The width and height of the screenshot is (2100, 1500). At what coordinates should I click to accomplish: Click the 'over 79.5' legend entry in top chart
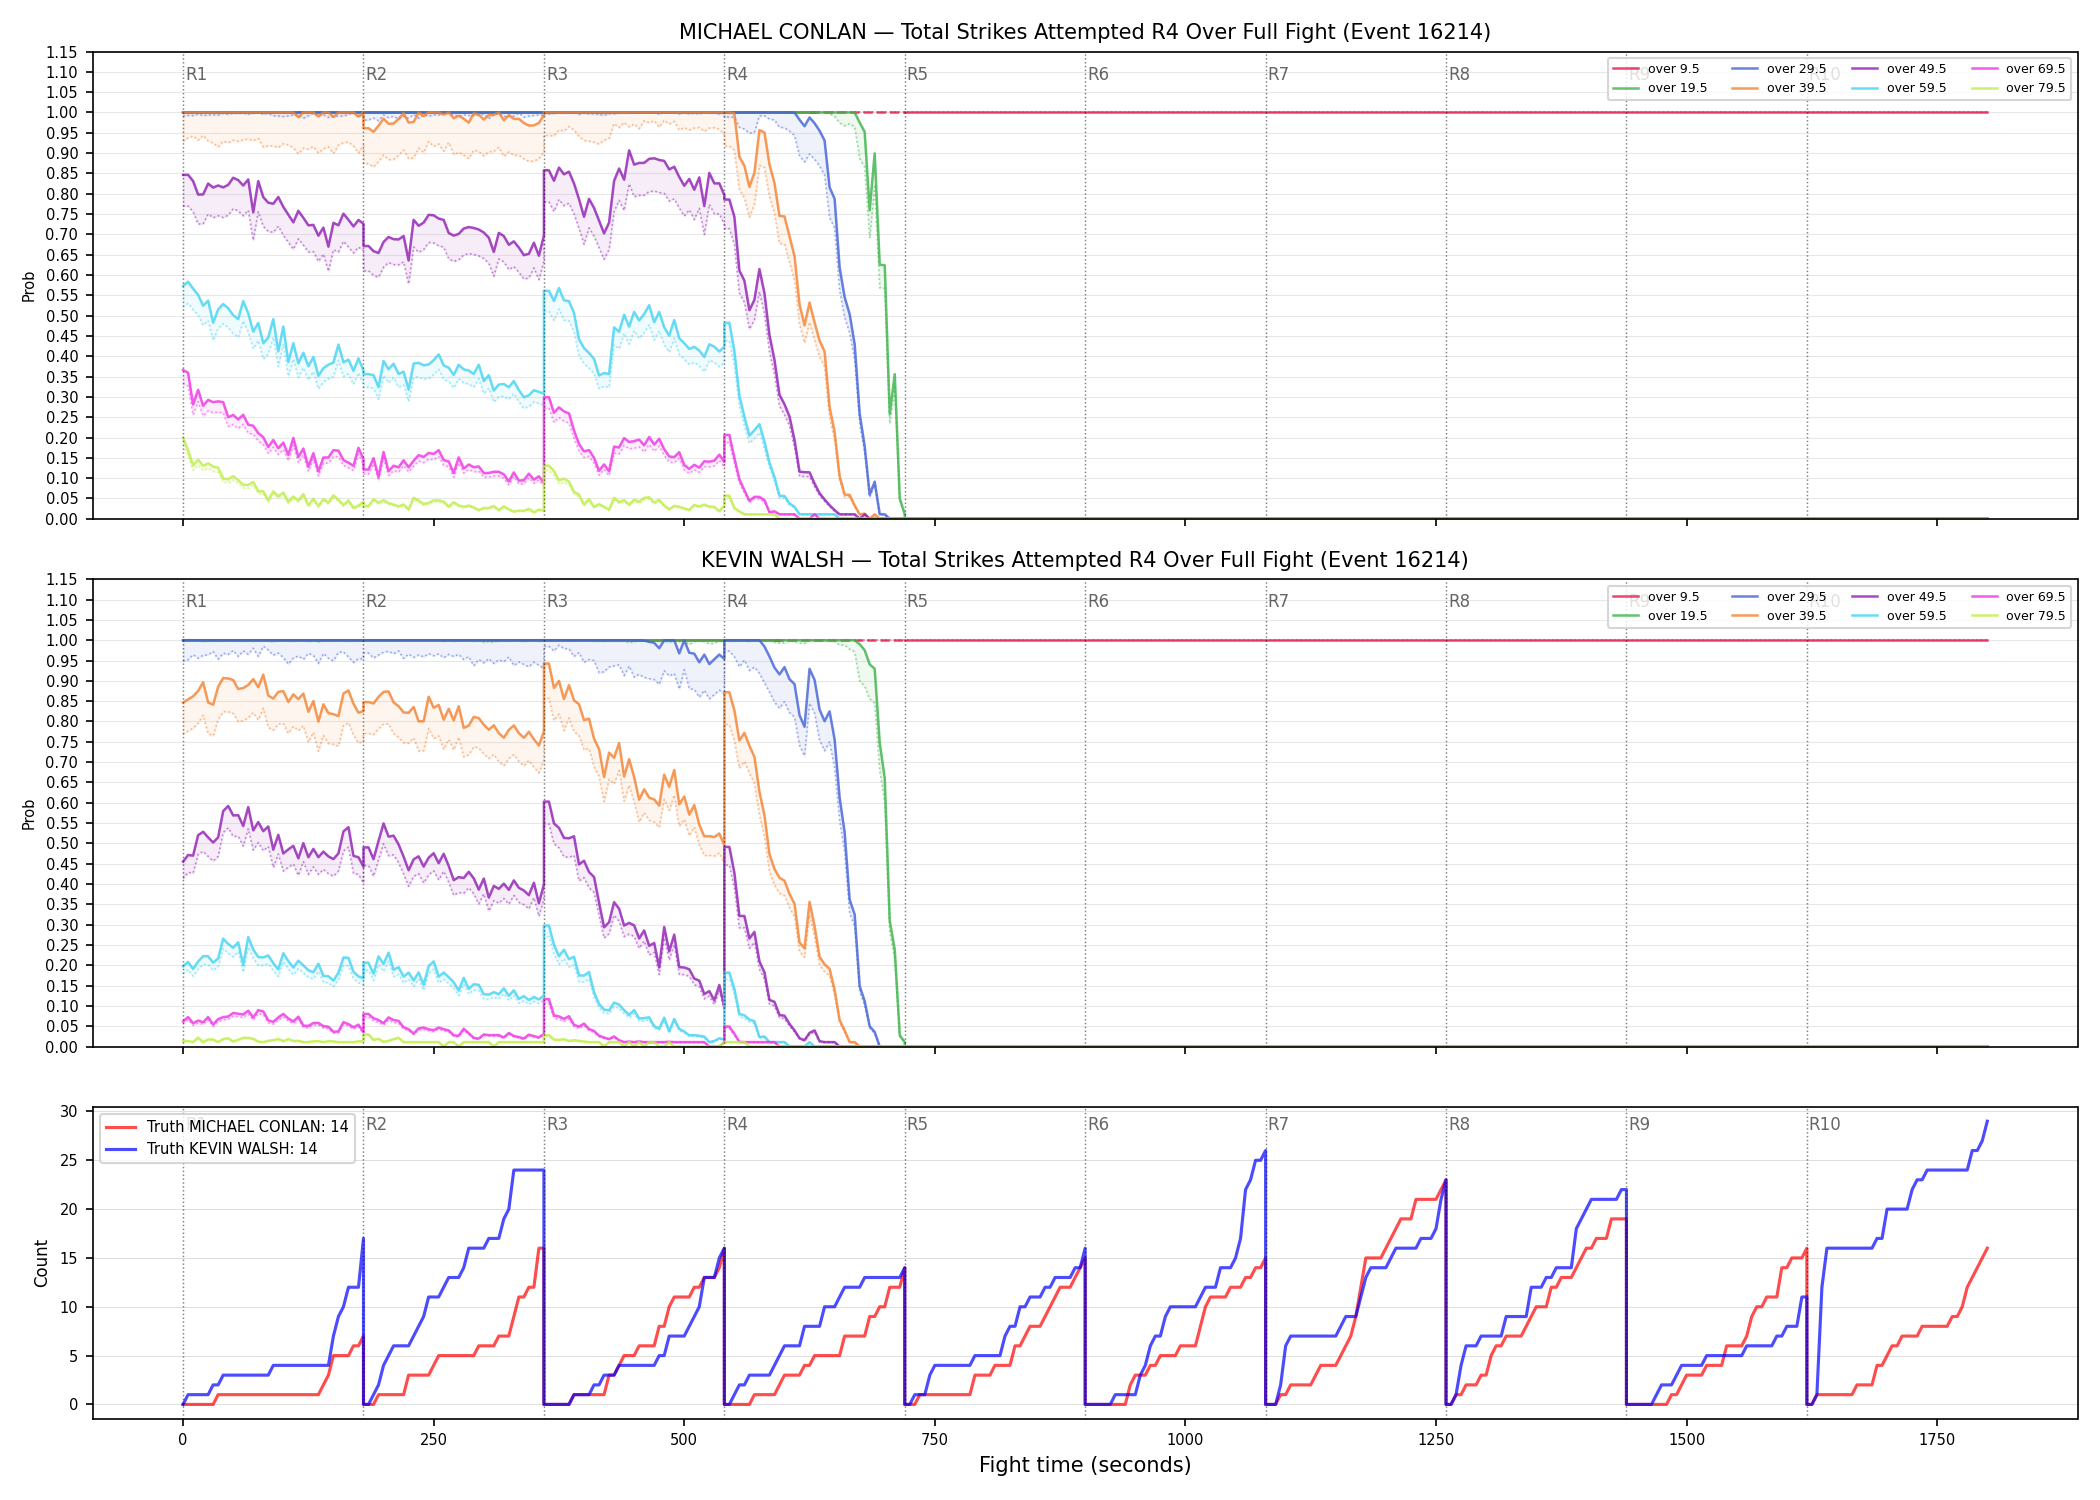tap(2018, 88)
